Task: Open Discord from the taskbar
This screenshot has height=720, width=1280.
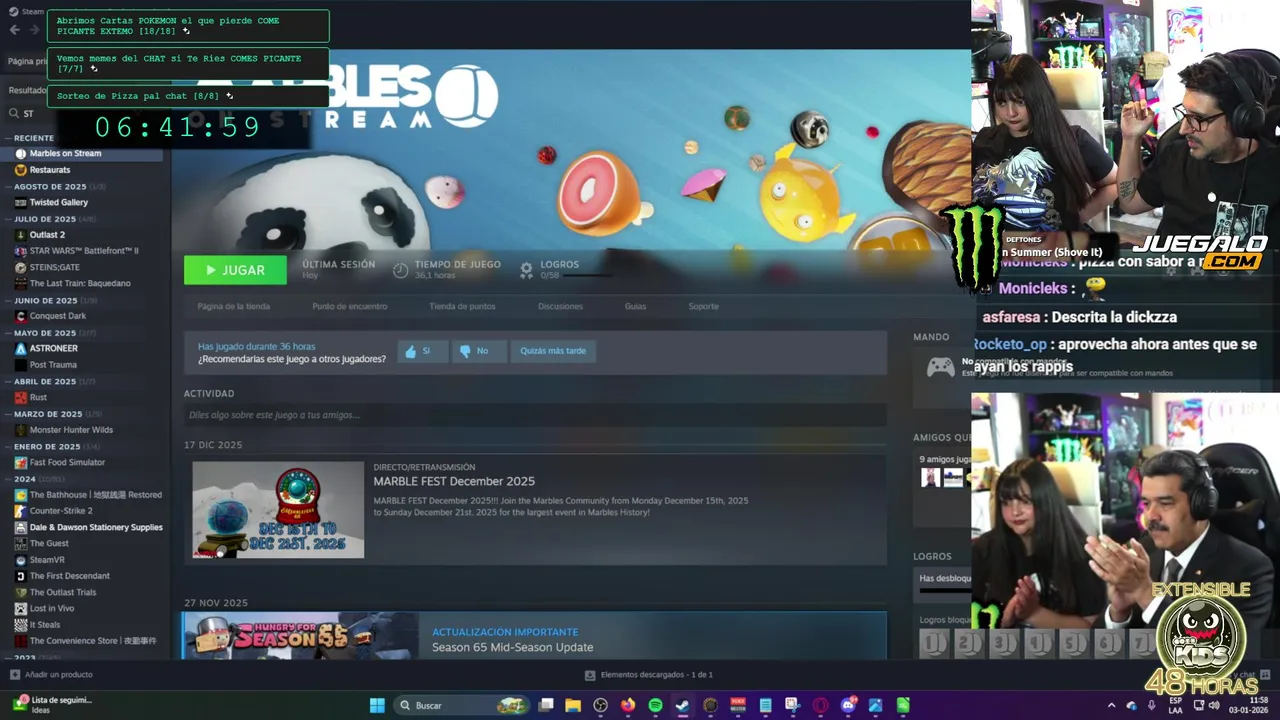Action: [x=849, y=705]
